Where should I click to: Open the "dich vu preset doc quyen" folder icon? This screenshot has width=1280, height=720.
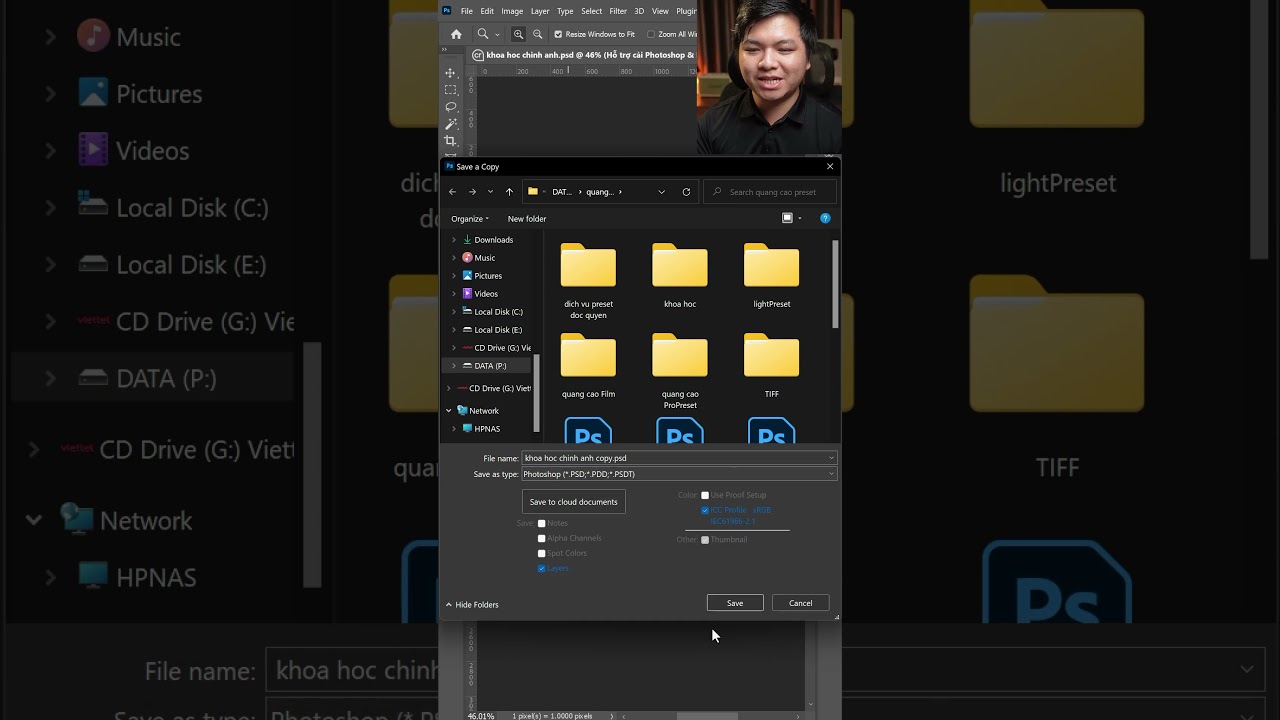pyautogui.click(x=588, y=265)
